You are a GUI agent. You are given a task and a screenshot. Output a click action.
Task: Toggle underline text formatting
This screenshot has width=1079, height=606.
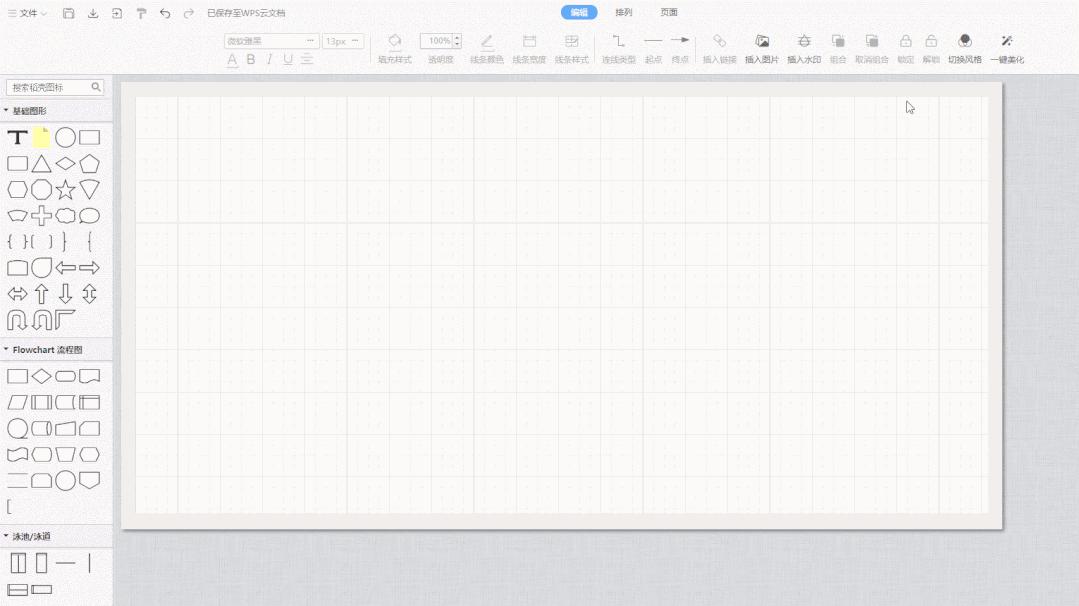point(288,59)
